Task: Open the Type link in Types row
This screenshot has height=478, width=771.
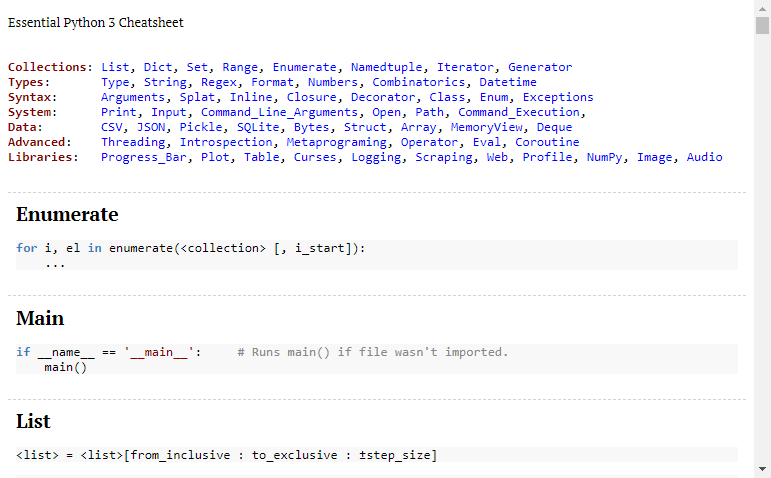Action: coord(115,82)
